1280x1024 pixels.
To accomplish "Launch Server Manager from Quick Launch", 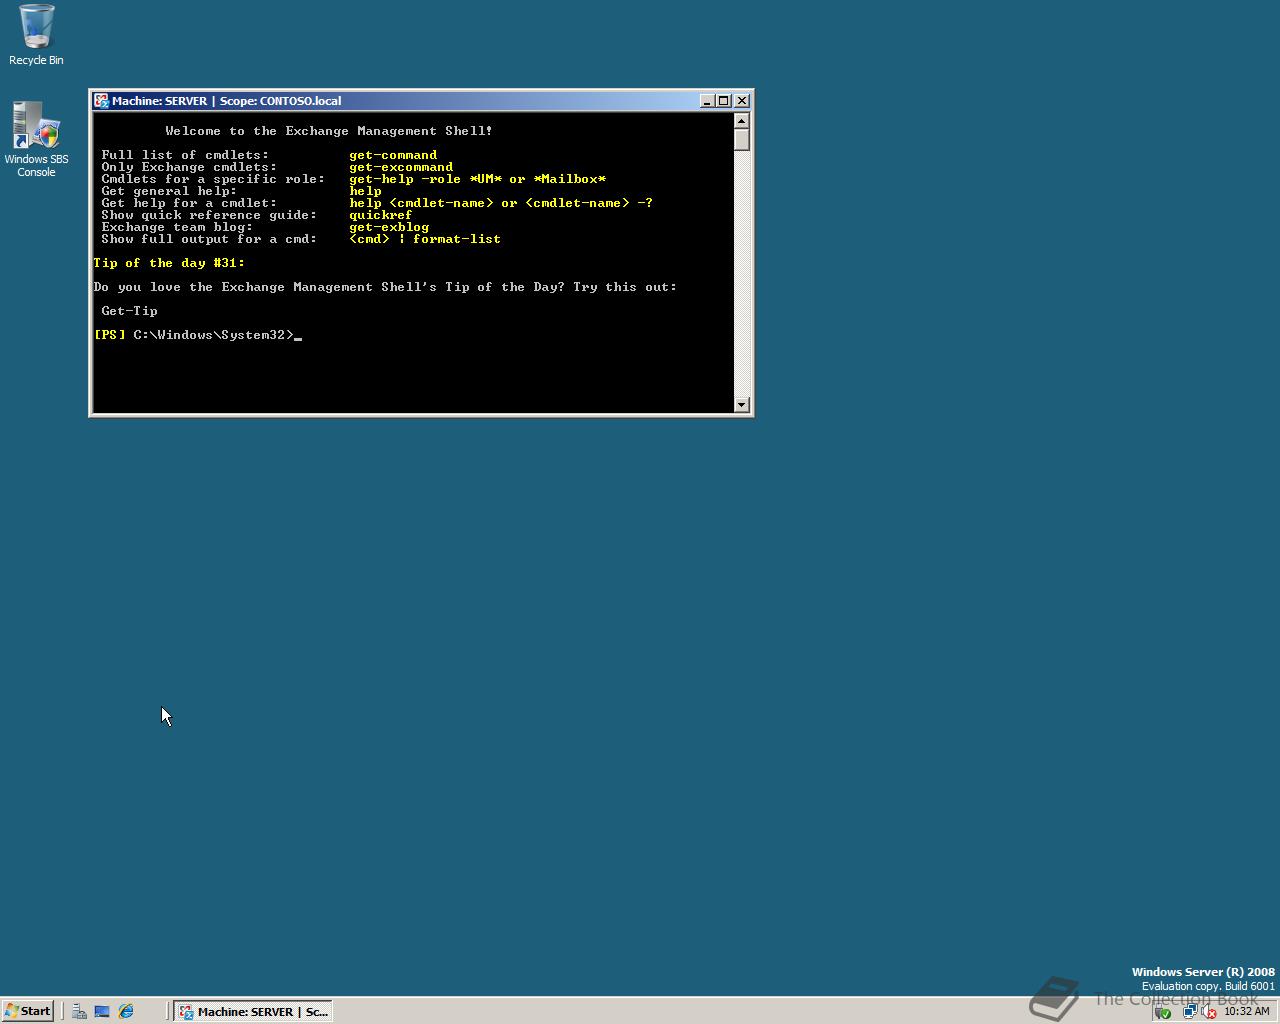I will (79, 1011).
